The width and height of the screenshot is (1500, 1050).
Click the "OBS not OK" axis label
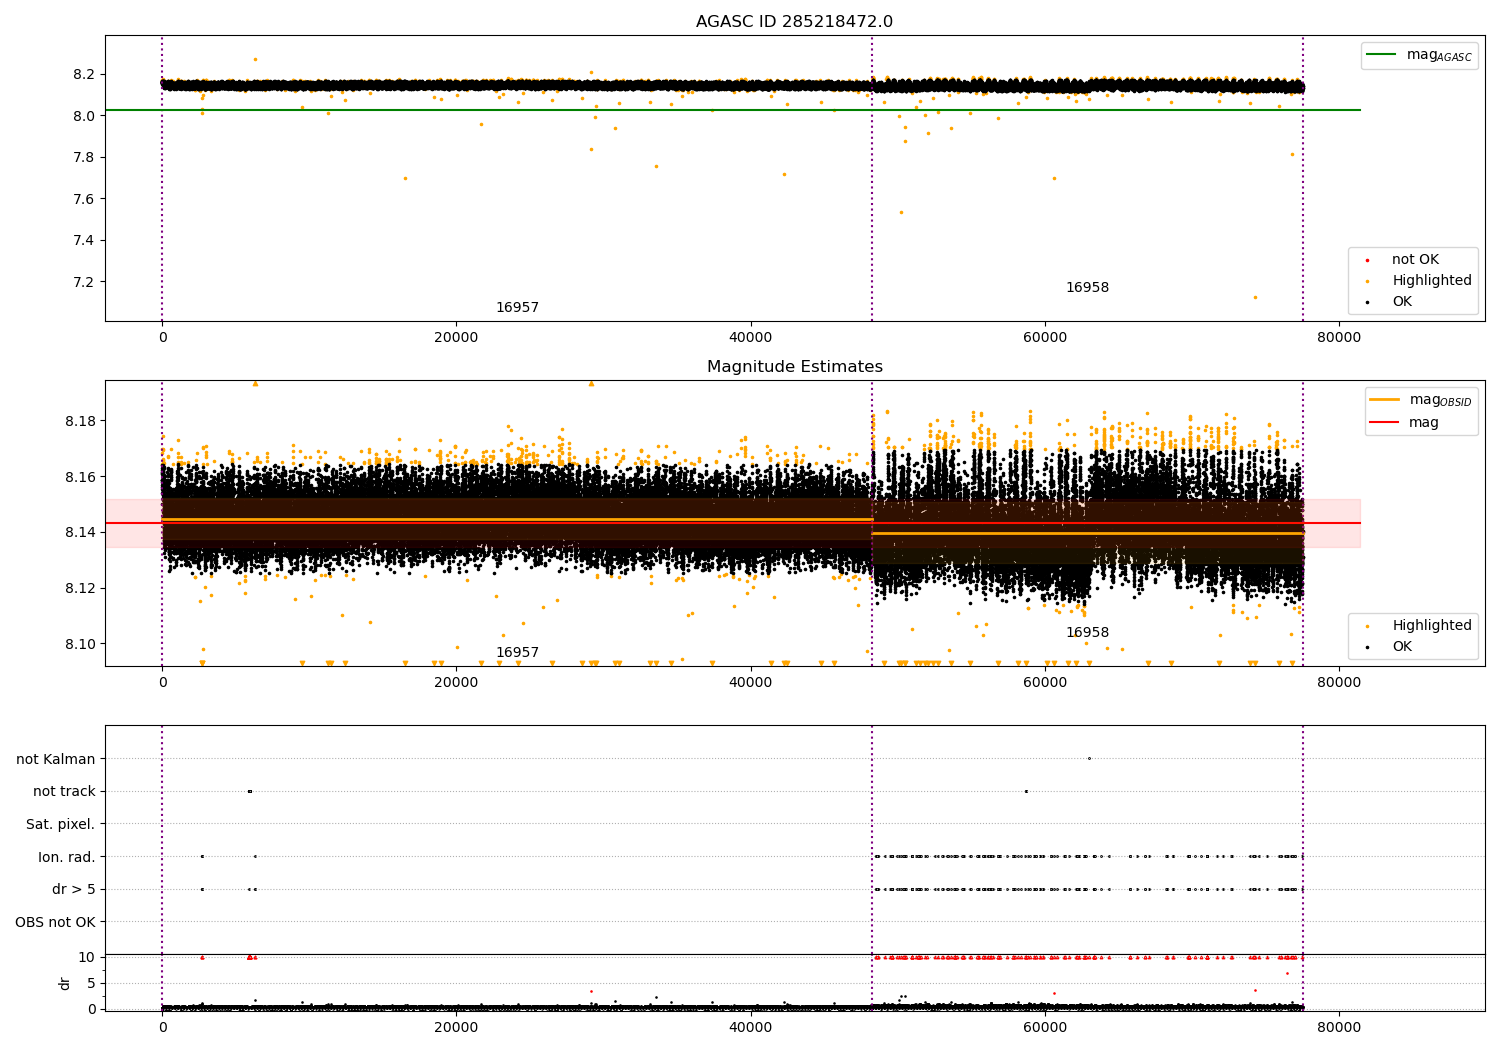55,922
